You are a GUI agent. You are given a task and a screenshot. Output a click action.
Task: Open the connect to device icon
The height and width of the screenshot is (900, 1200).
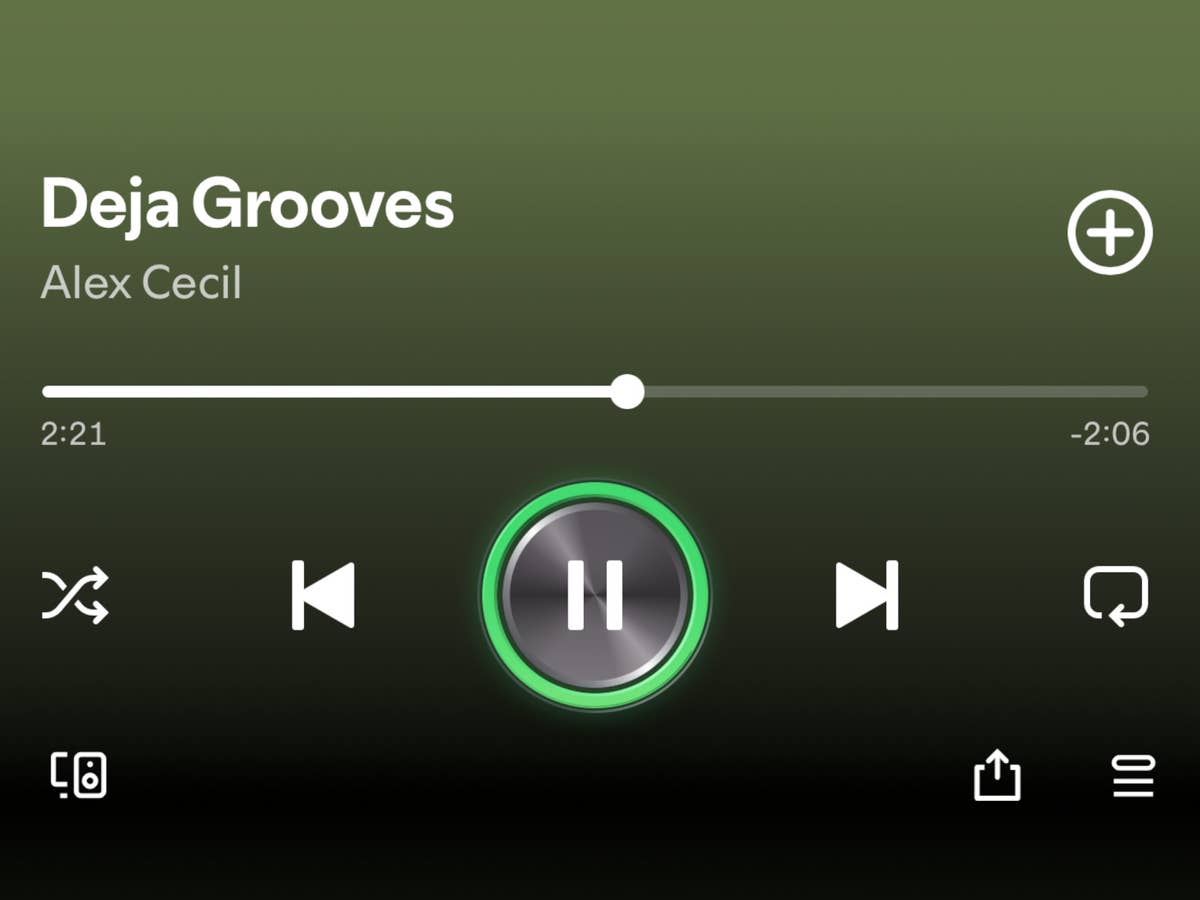click(x=79, y=775)
